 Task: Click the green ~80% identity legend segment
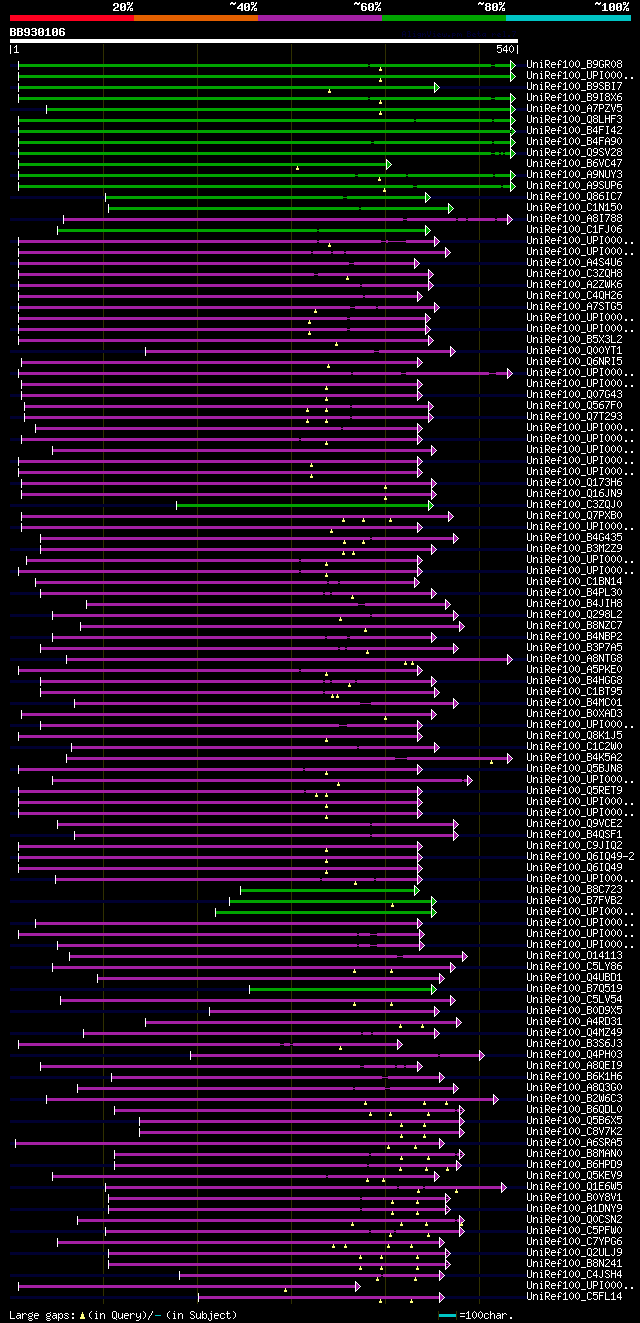(444, 18)
